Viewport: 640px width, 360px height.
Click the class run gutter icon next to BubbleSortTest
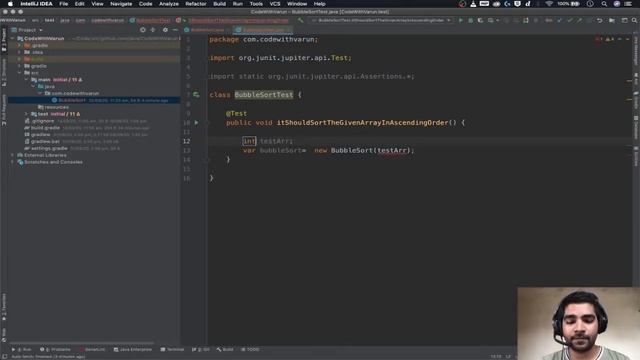tap(196, 95)
